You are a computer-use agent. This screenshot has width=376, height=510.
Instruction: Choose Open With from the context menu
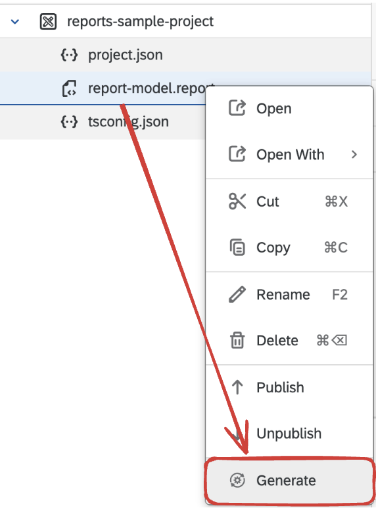[x=289, y=154]
